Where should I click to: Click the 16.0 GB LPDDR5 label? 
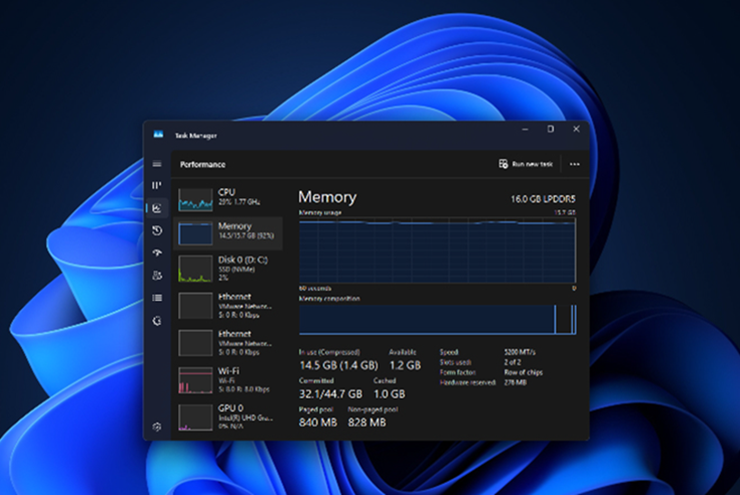543,199
